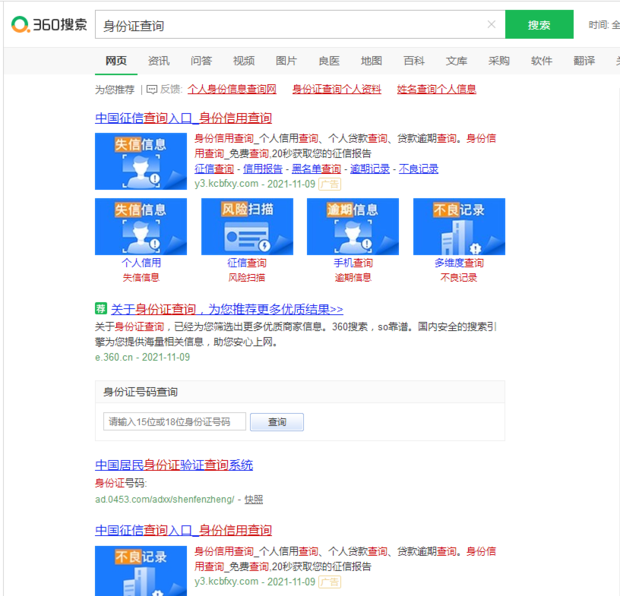Open the 地图 tab
Image resolution: width=620 pixels, height=596 pixels.
pyautogui.click(x=371, y=61)
